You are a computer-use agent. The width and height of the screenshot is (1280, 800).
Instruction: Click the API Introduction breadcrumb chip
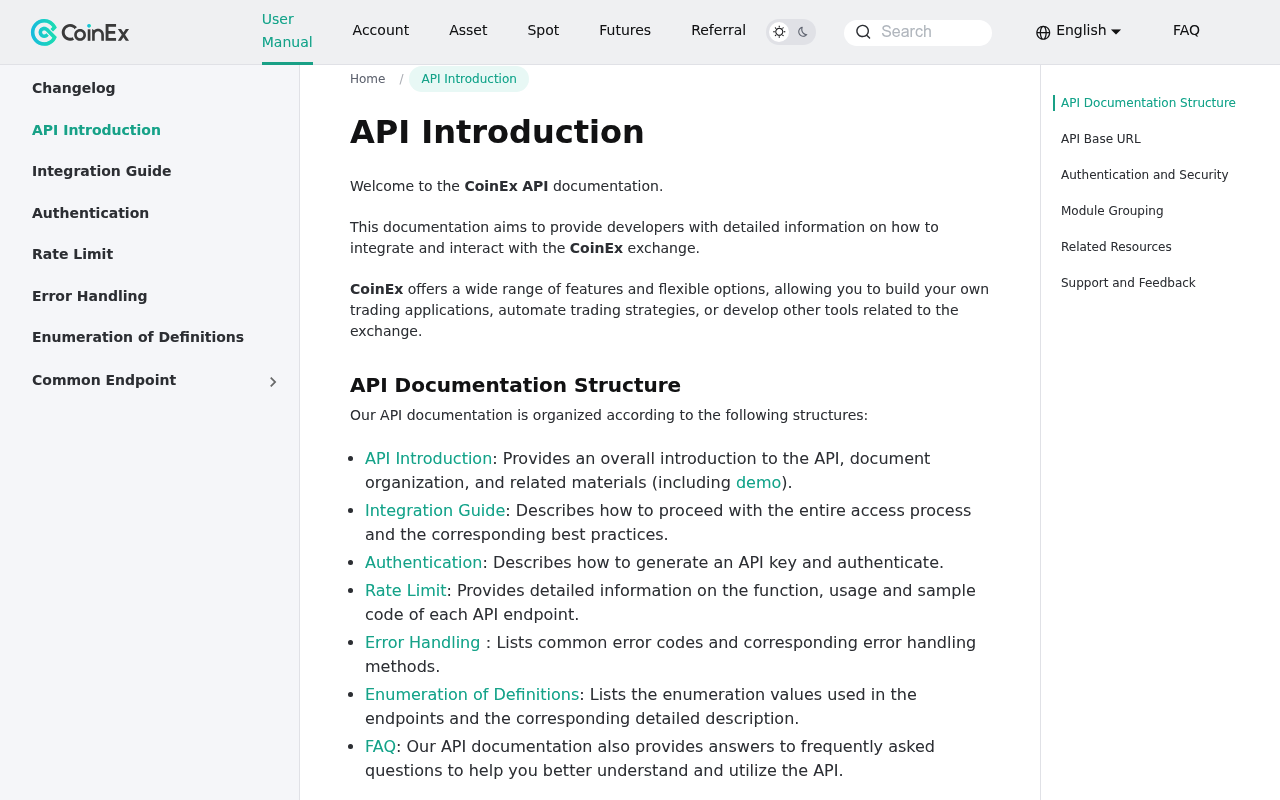(469, 79)
